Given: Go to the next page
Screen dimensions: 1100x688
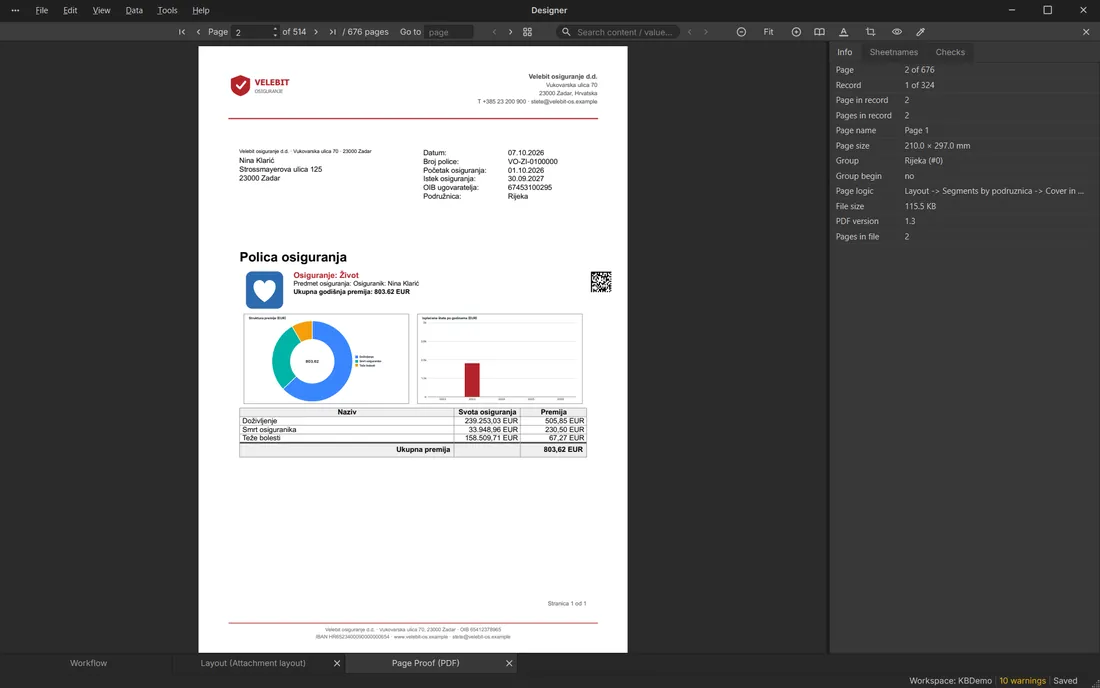Looking at the screenshot, I should click(316, 32).
